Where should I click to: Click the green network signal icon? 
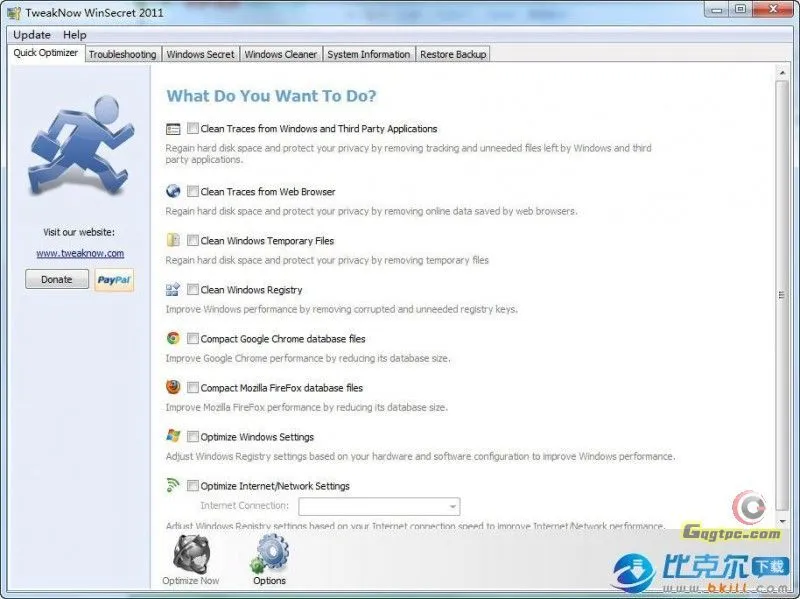point(174,485)
